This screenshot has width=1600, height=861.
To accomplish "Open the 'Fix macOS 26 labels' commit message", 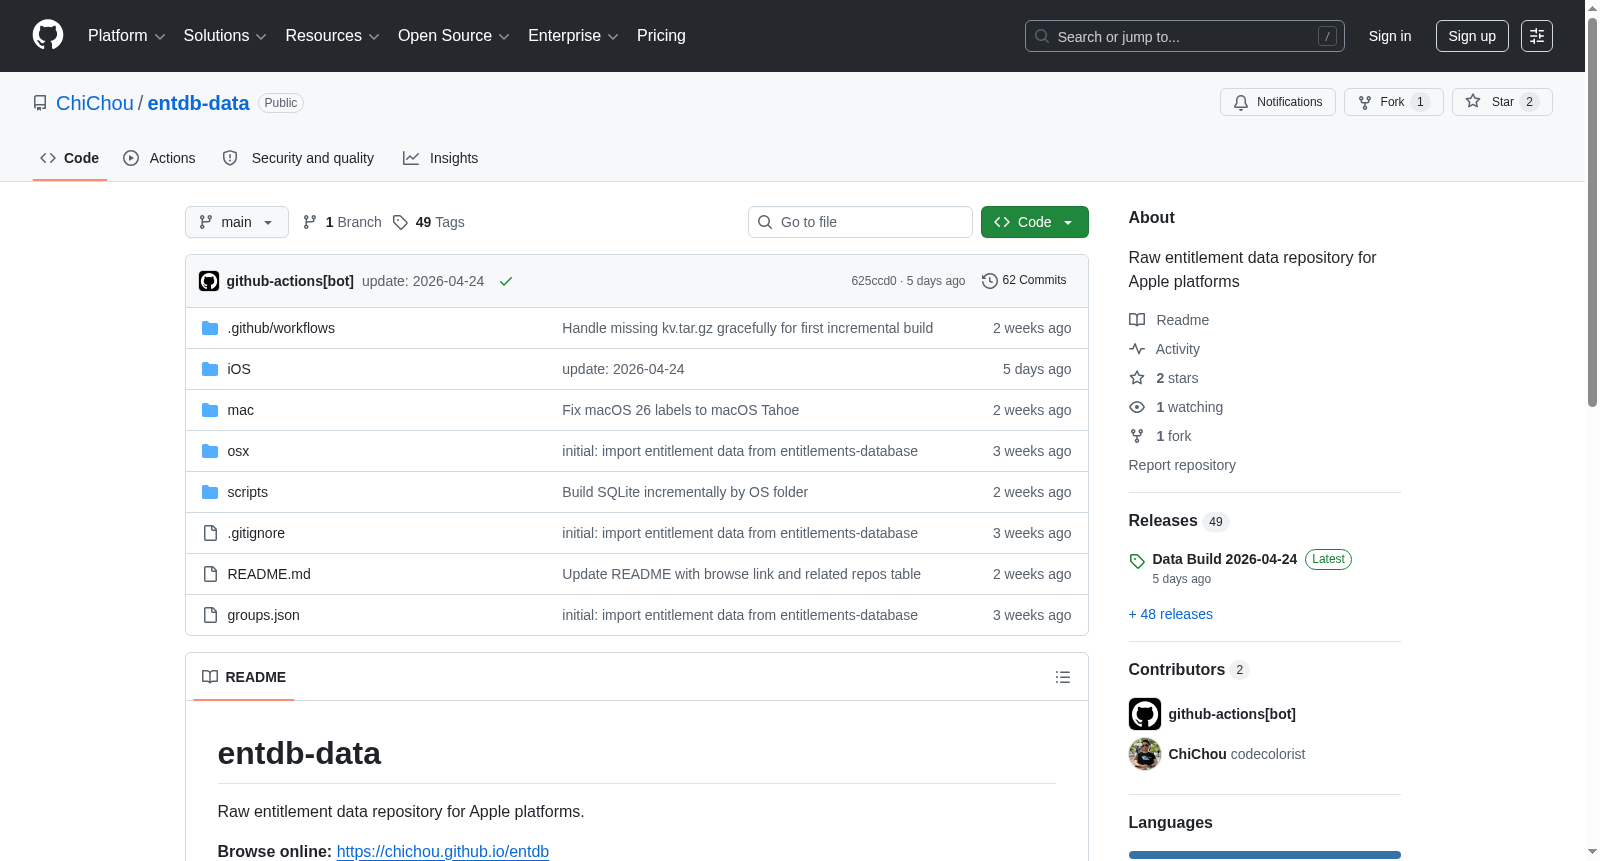I will pyautogui.click(x=681, y=410).
